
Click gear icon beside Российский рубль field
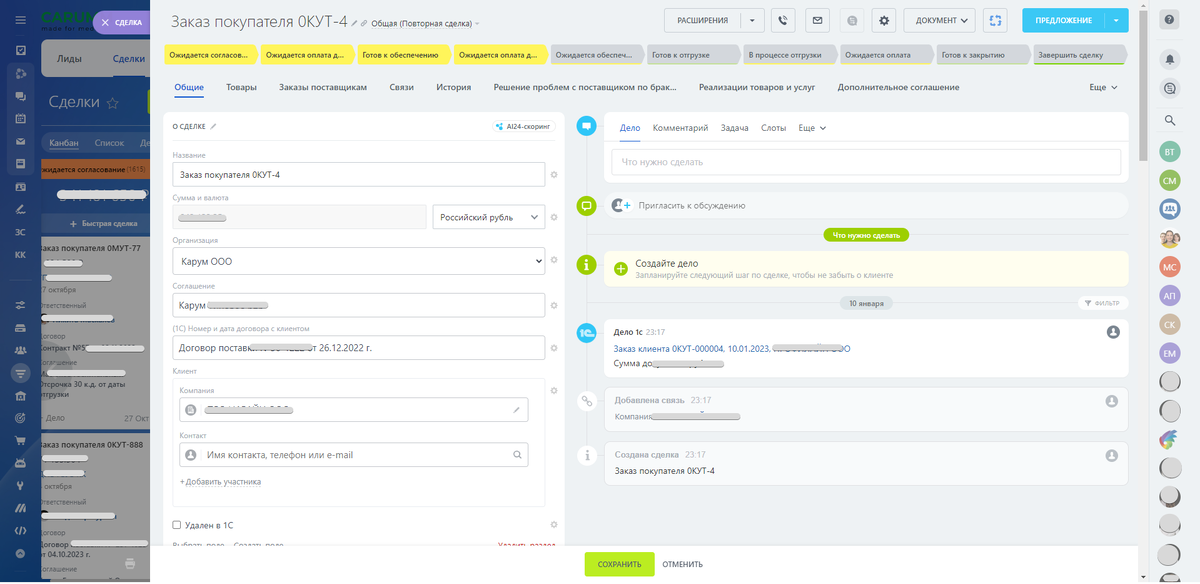[554, 217]
